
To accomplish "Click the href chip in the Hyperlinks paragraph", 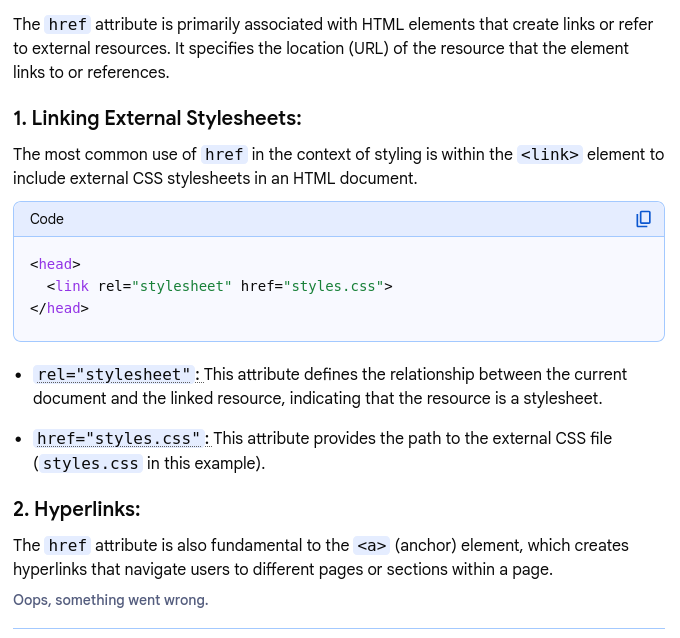I will click(x=68, y=545).
